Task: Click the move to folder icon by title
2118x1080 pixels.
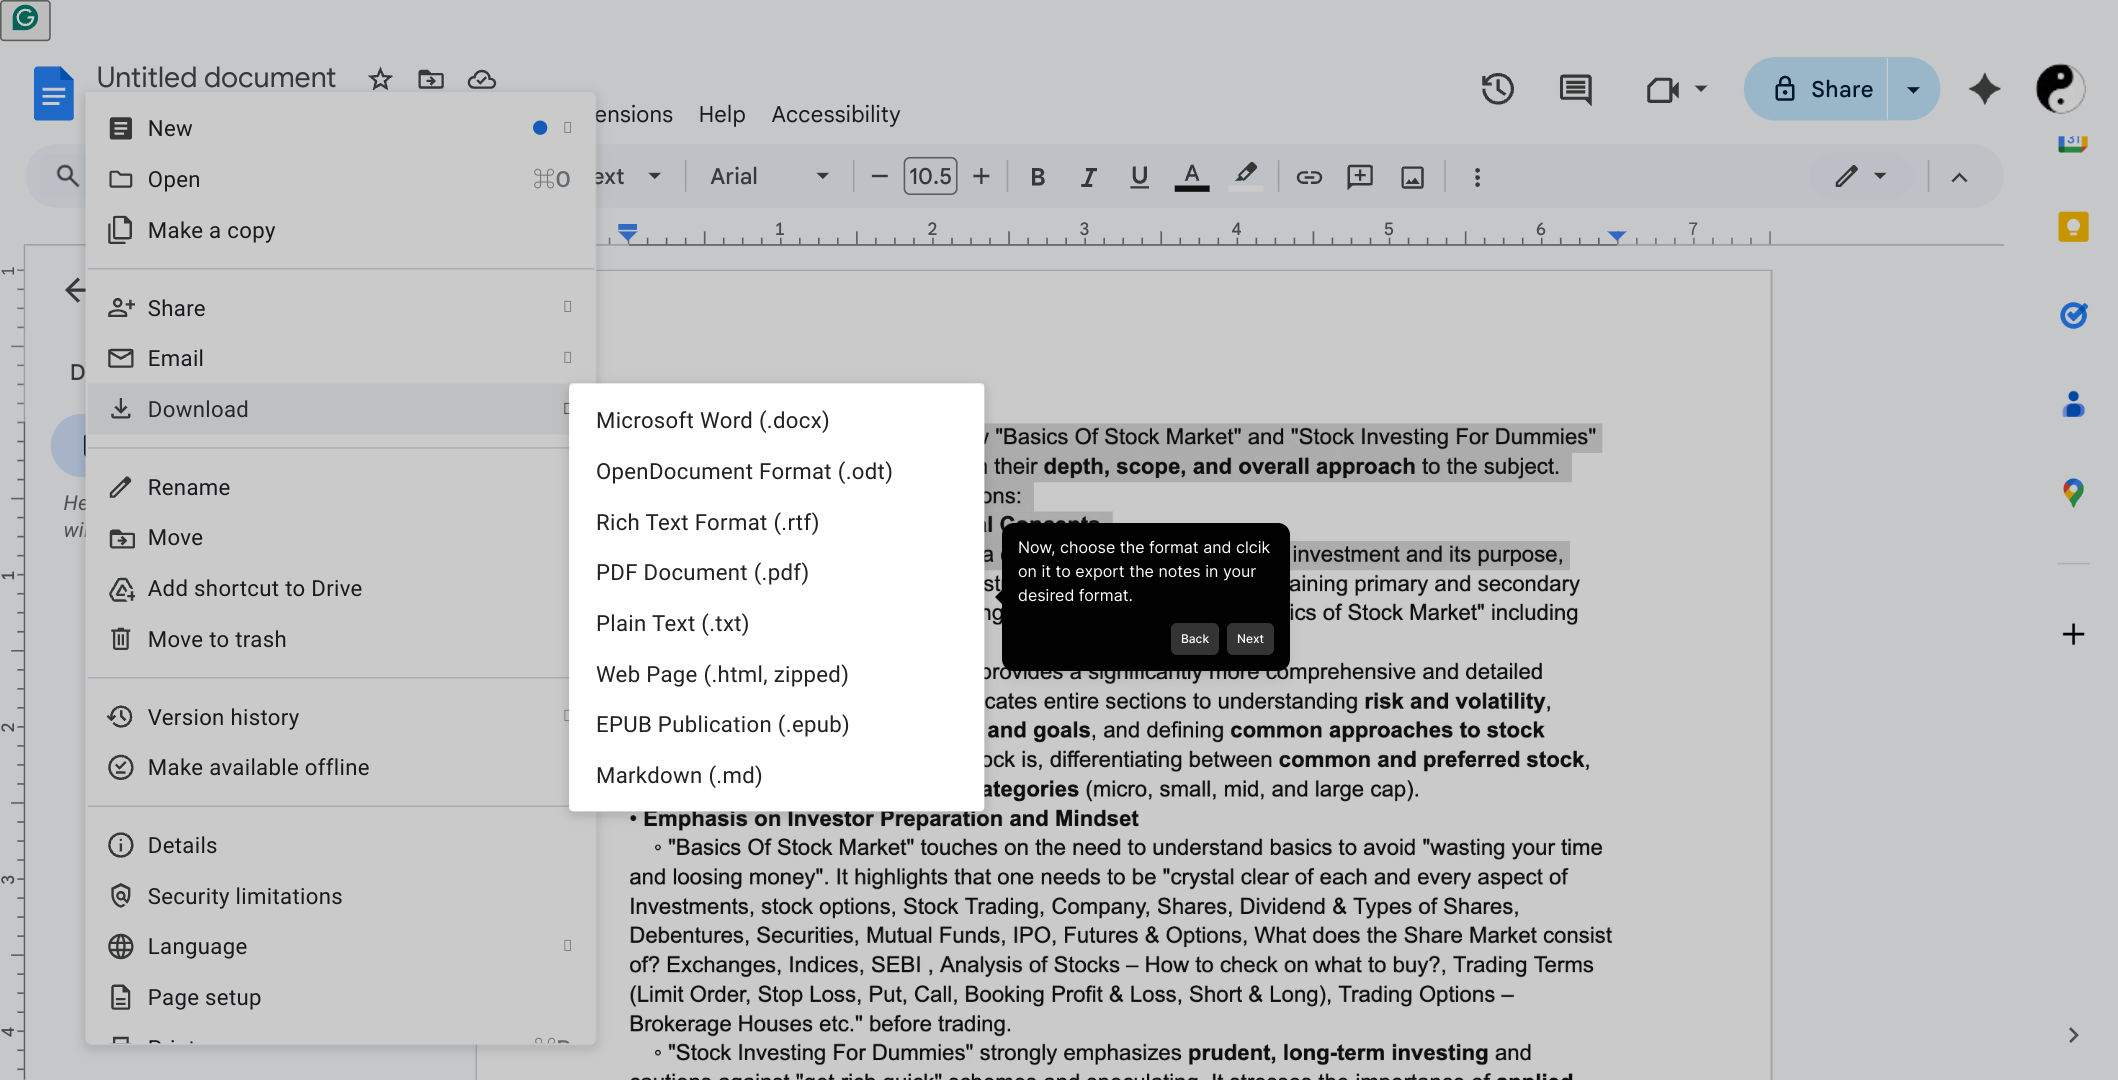Action: [x=431, y=79]
